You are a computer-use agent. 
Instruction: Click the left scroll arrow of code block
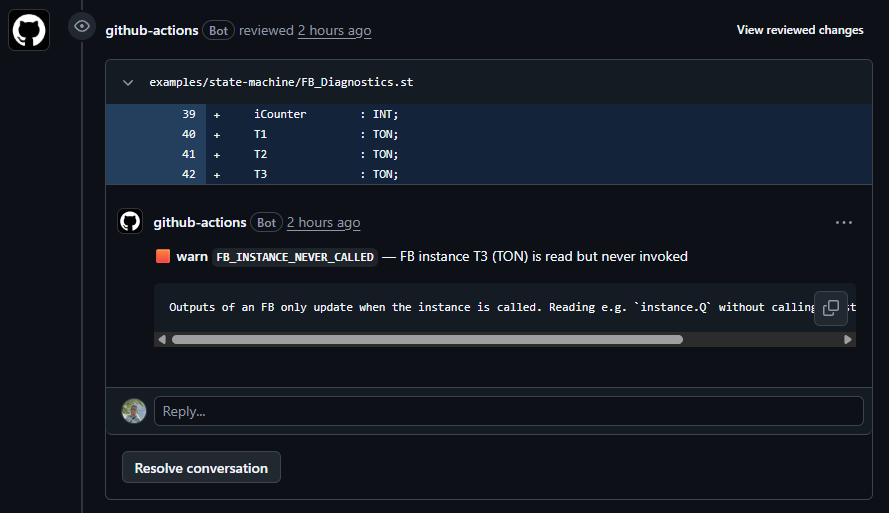[x=162, y=340]
